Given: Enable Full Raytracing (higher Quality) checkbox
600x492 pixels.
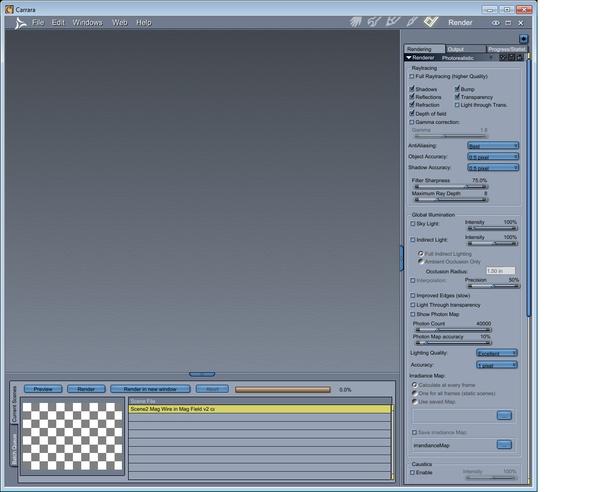Looking at the screenshot, I should (x=412, y=77).
